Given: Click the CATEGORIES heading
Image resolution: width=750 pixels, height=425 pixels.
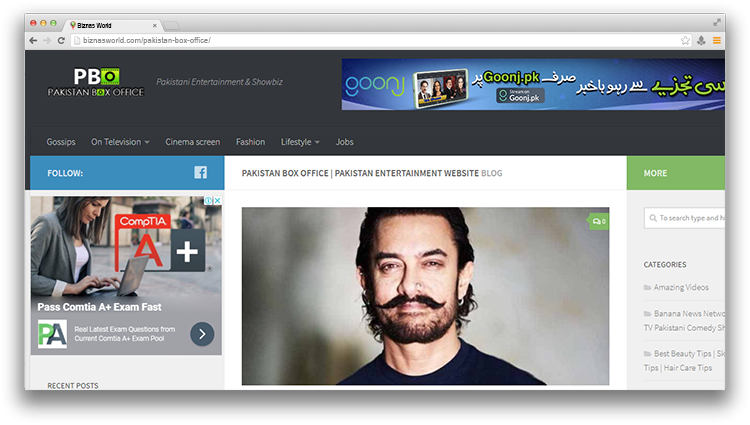Looking at the screenshot, I should [x=665, y=264].
